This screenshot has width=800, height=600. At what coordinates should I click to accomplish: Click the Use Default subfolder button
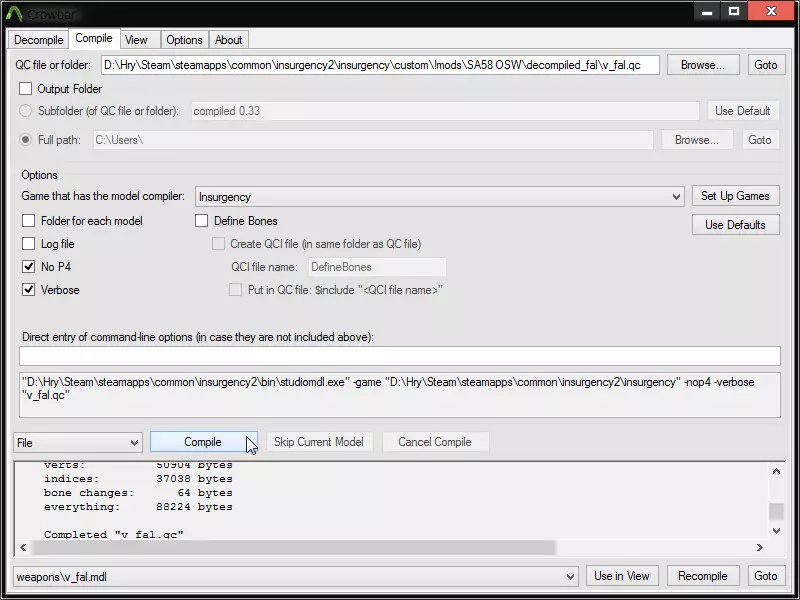pos(743,111)
